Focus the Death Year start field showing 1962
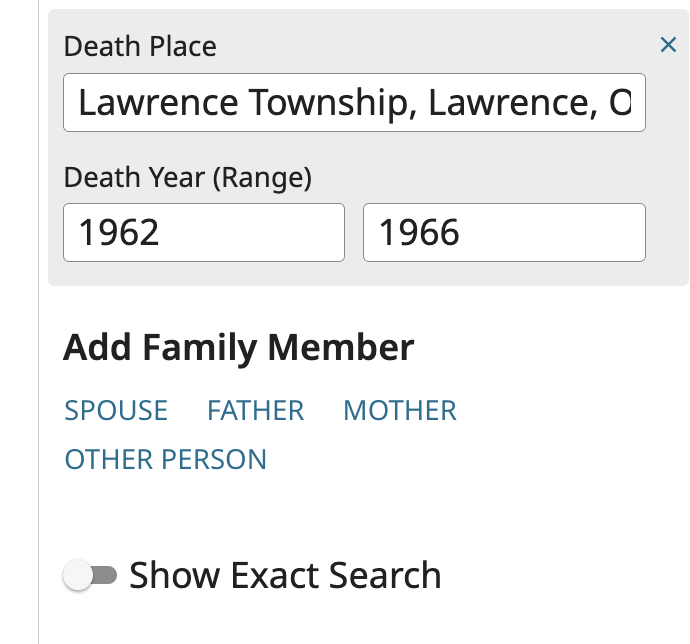Viewport: 690px width, 644px height. click(204, 233)
